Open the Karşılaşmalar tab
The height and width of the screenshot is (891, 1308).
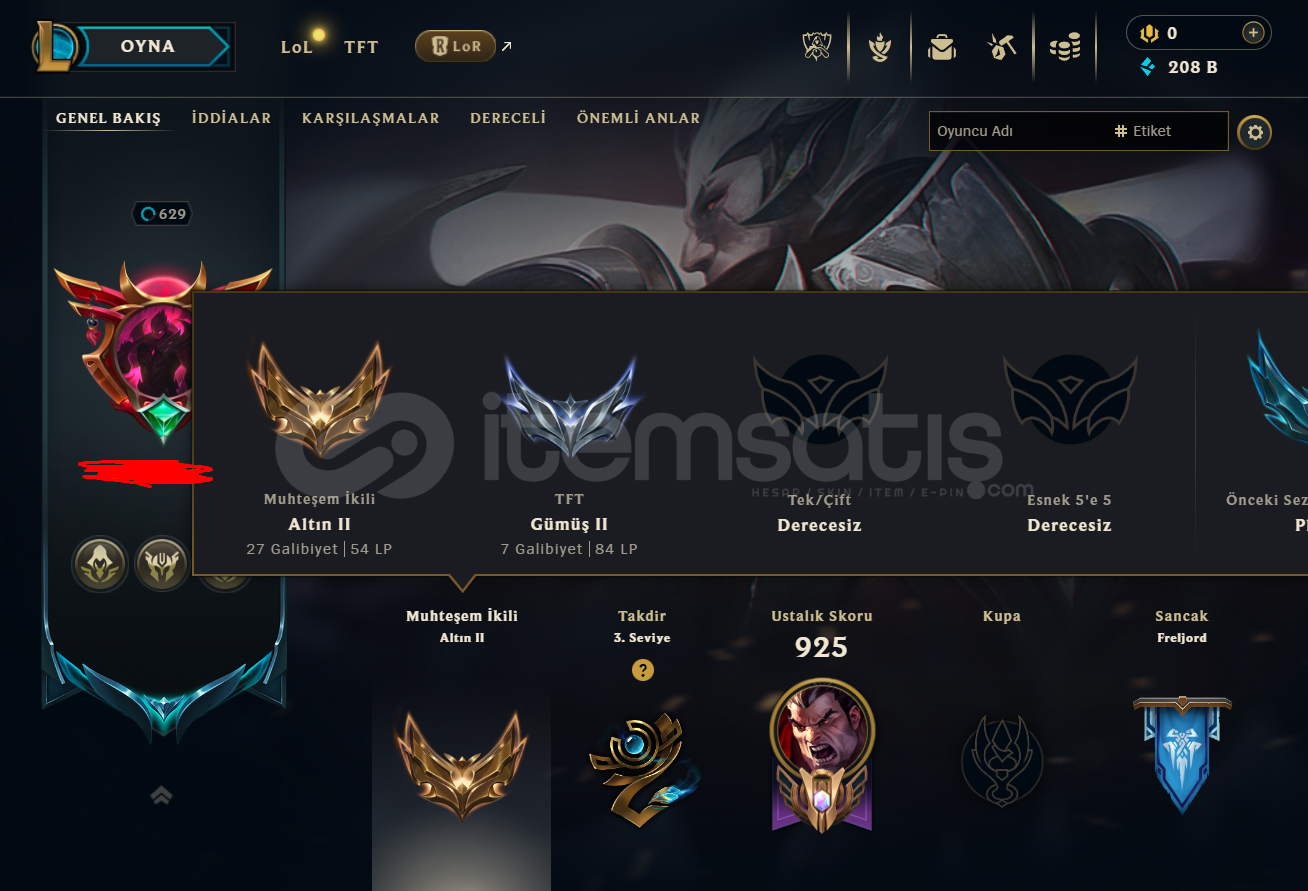371,118
